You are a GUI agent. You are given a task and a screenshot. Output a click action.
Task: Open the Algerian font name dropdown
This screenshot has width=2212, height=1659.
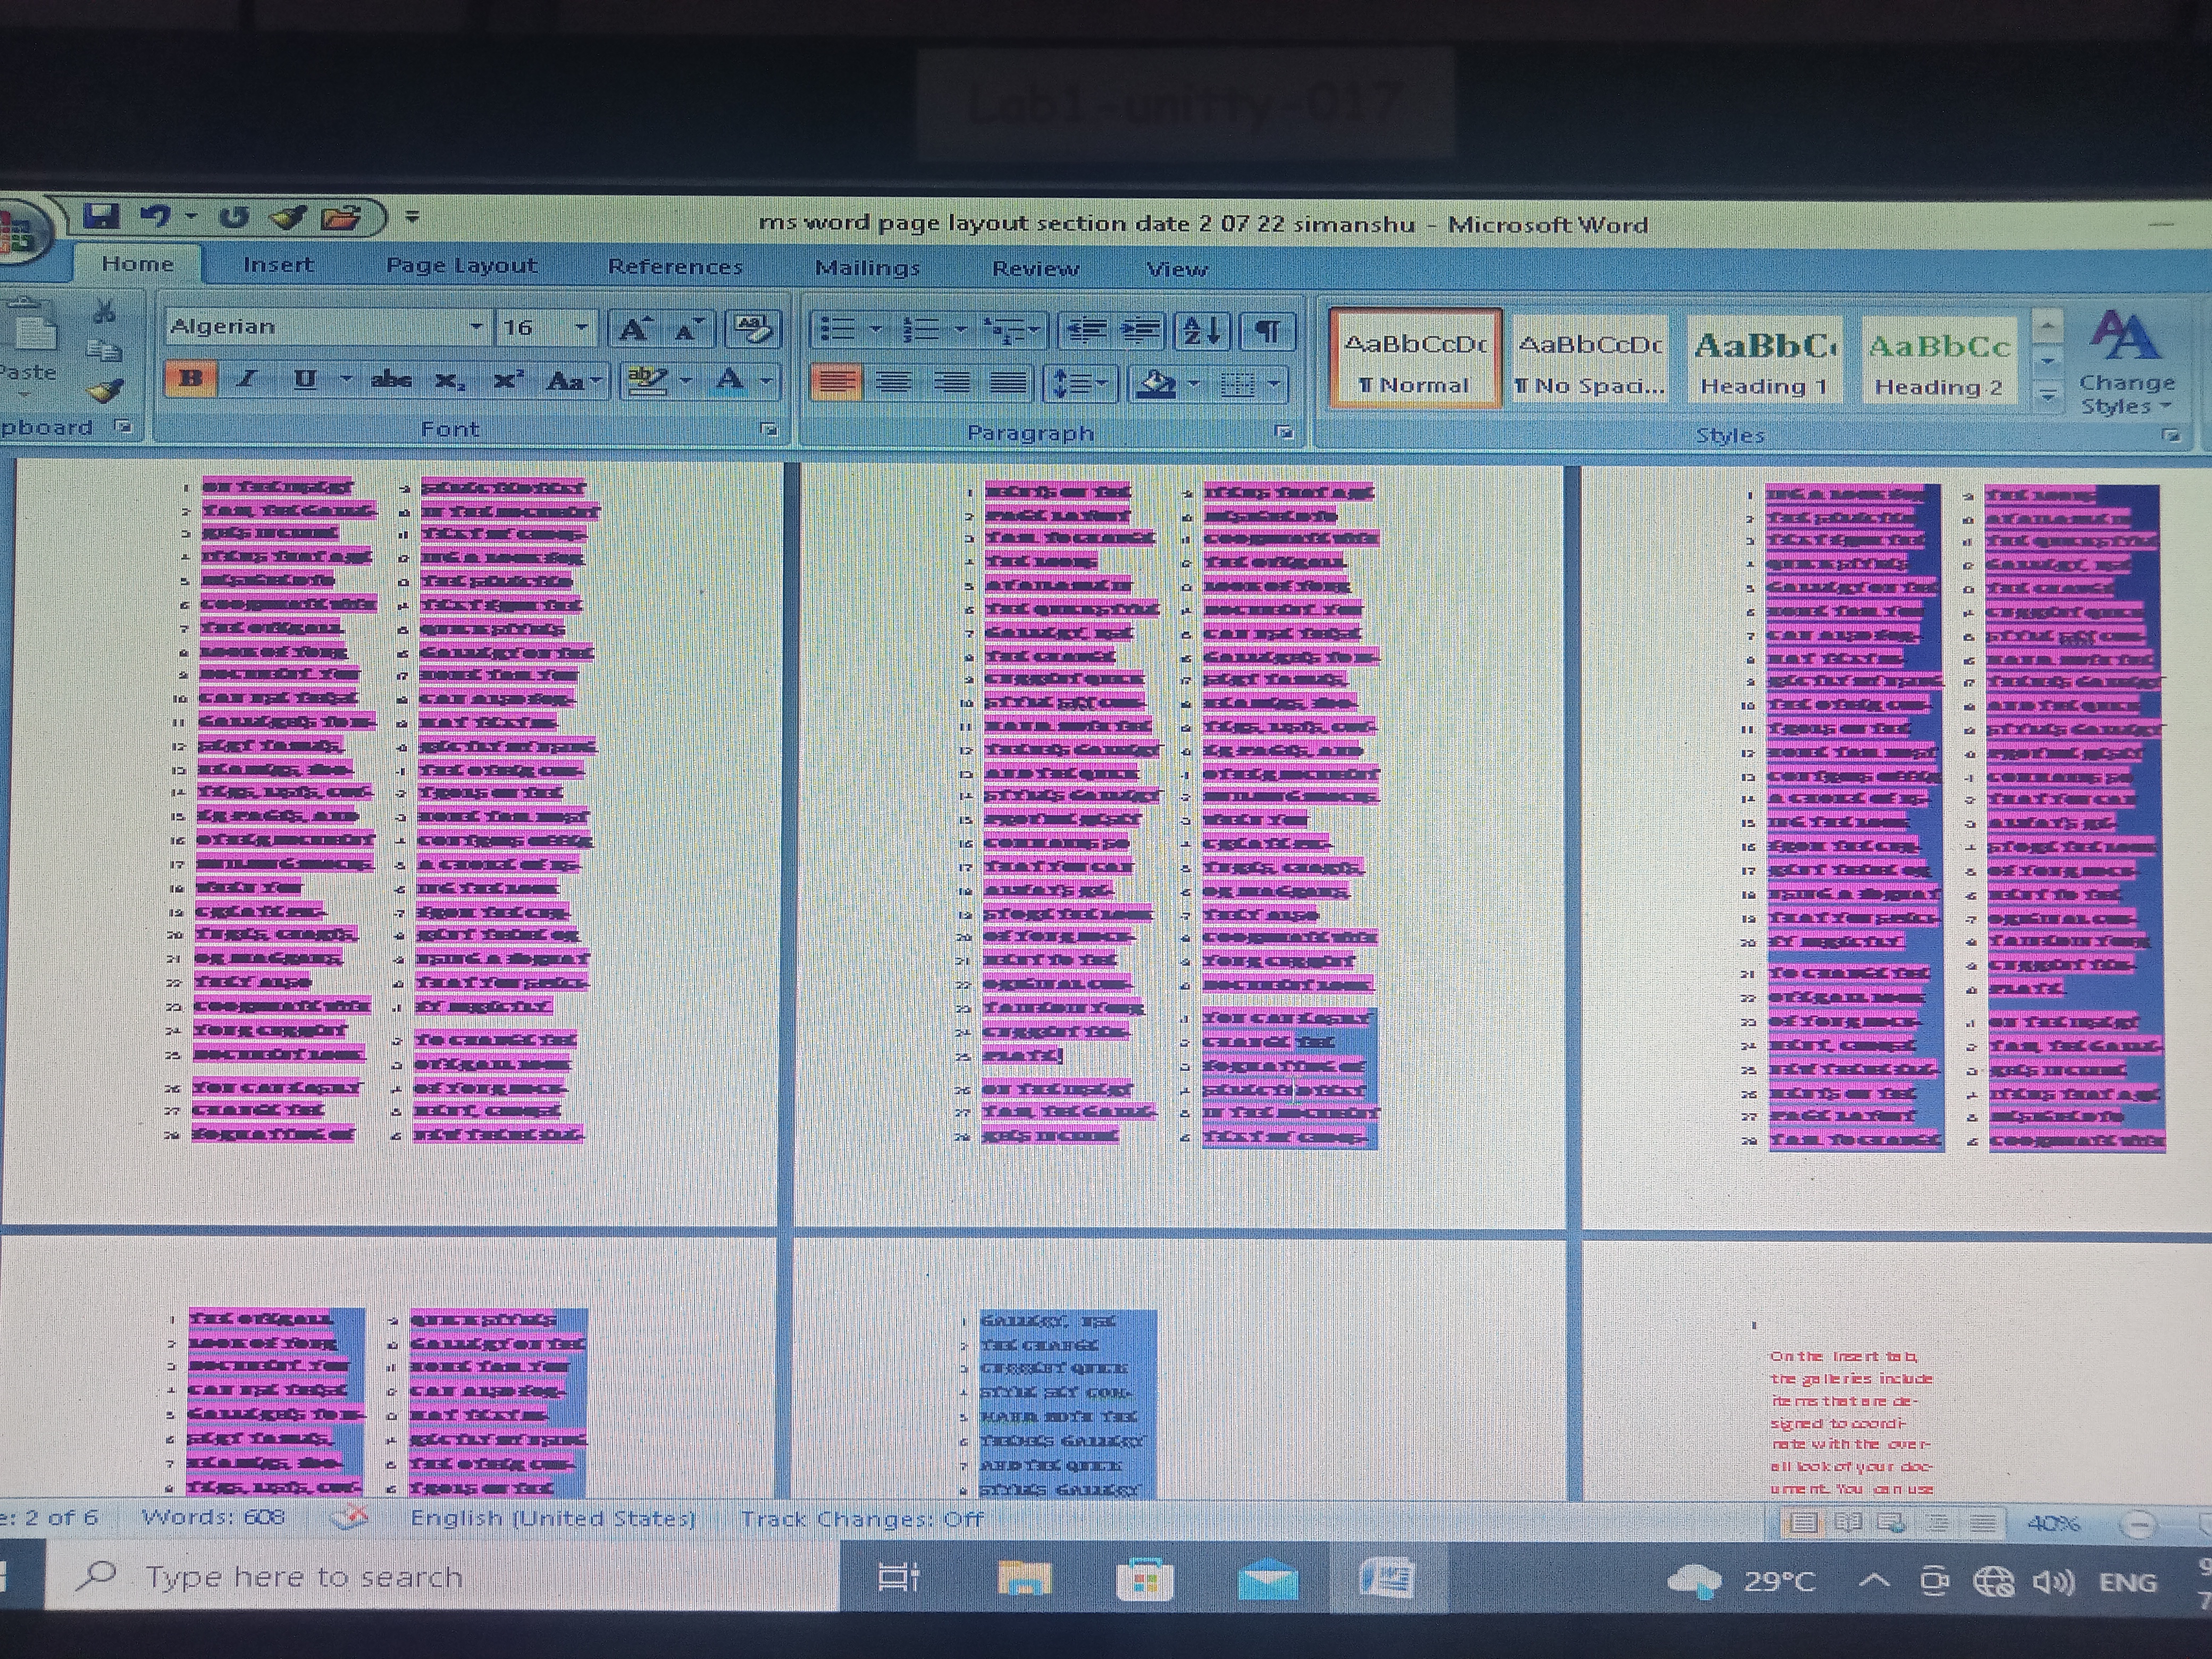[x=476, y=327]
